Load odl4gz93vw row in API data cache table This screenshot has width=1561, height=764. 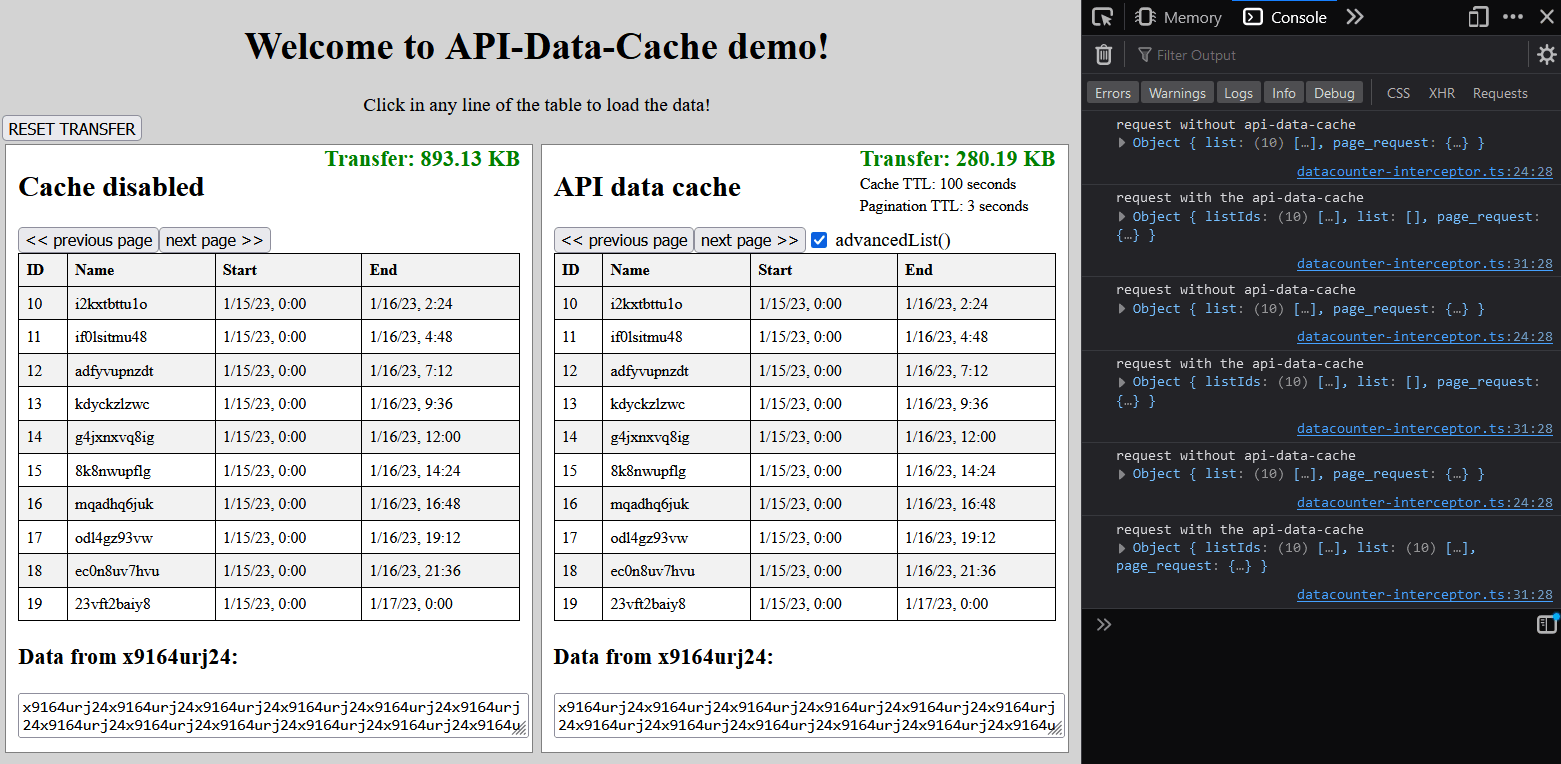point(805,537)
